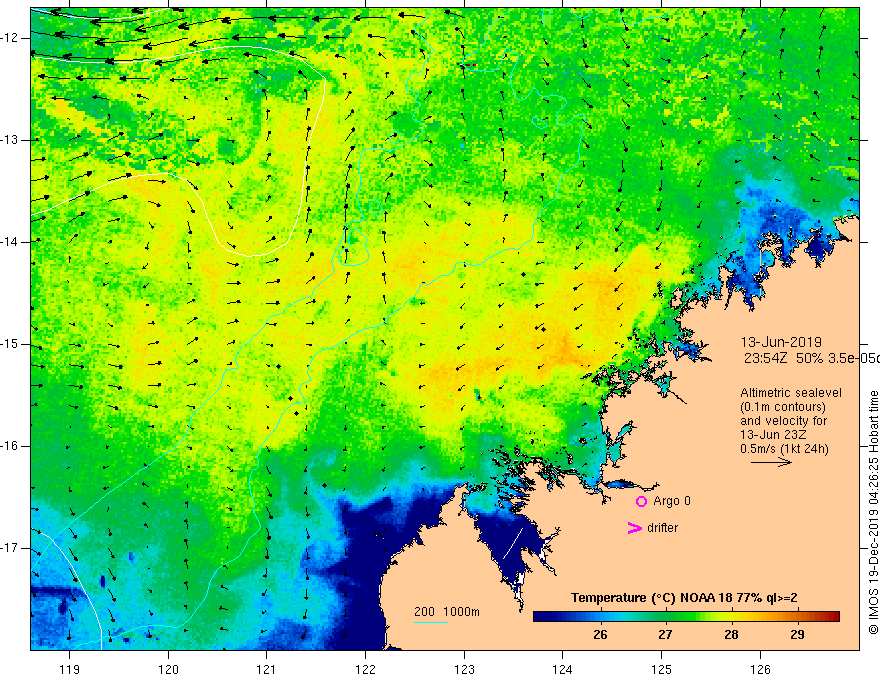Click the cyan isobath legend line
This screenshot has height=680, width=880.
pos(430,622)
